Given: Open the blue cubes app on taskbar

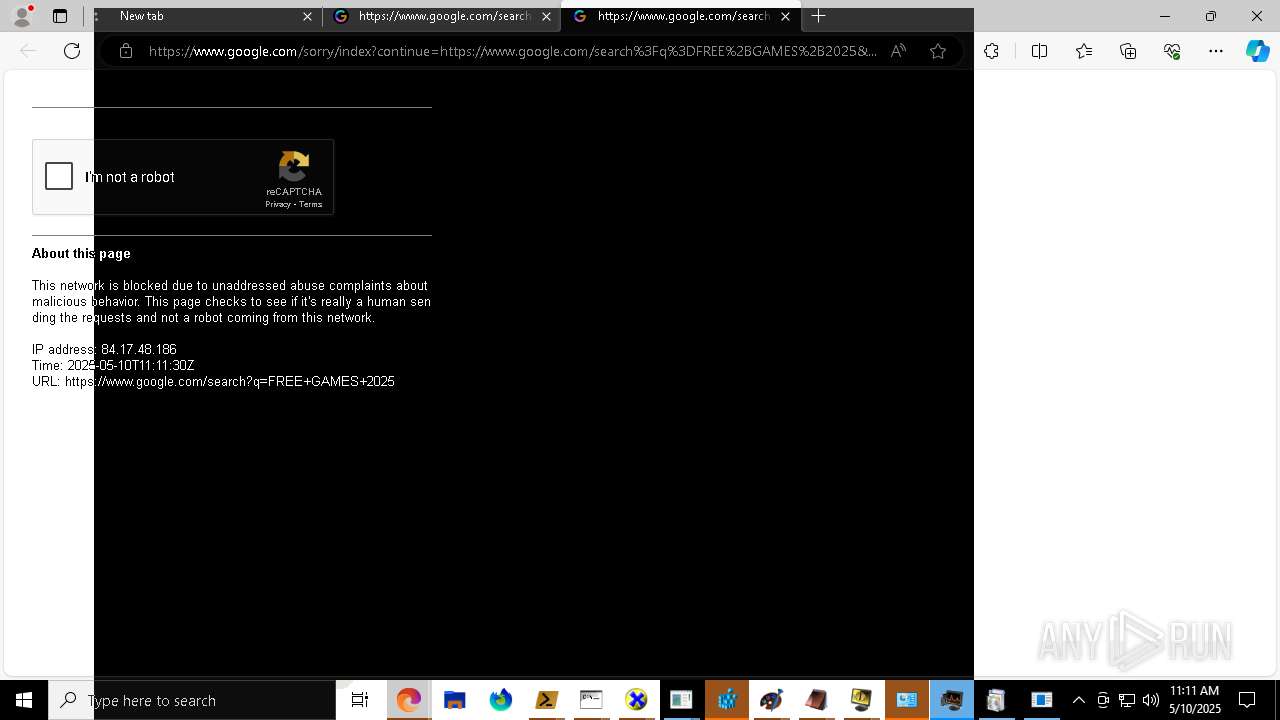Looking at the screenshot, I should click(727, 700).
